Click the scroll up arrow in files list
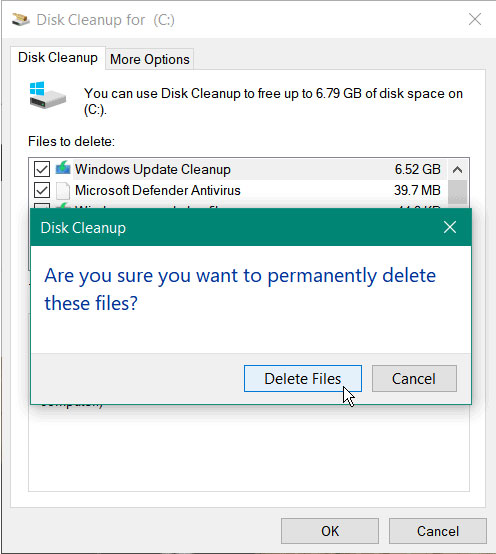The height and width of the screenshot is (554, 496). (x=457, y=170)
